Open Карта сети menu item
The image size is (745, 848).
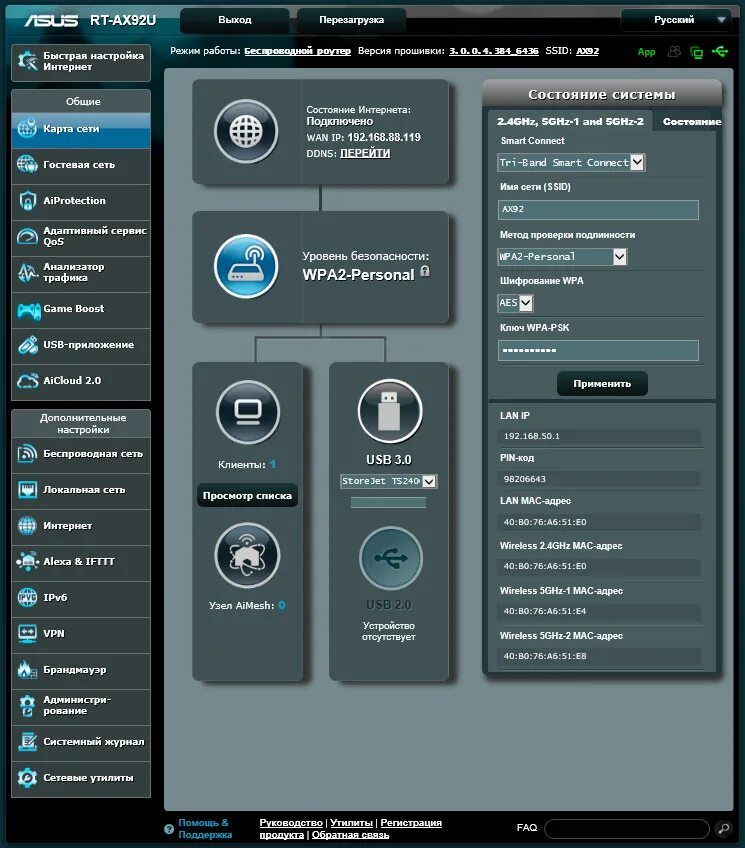(81, 130)
